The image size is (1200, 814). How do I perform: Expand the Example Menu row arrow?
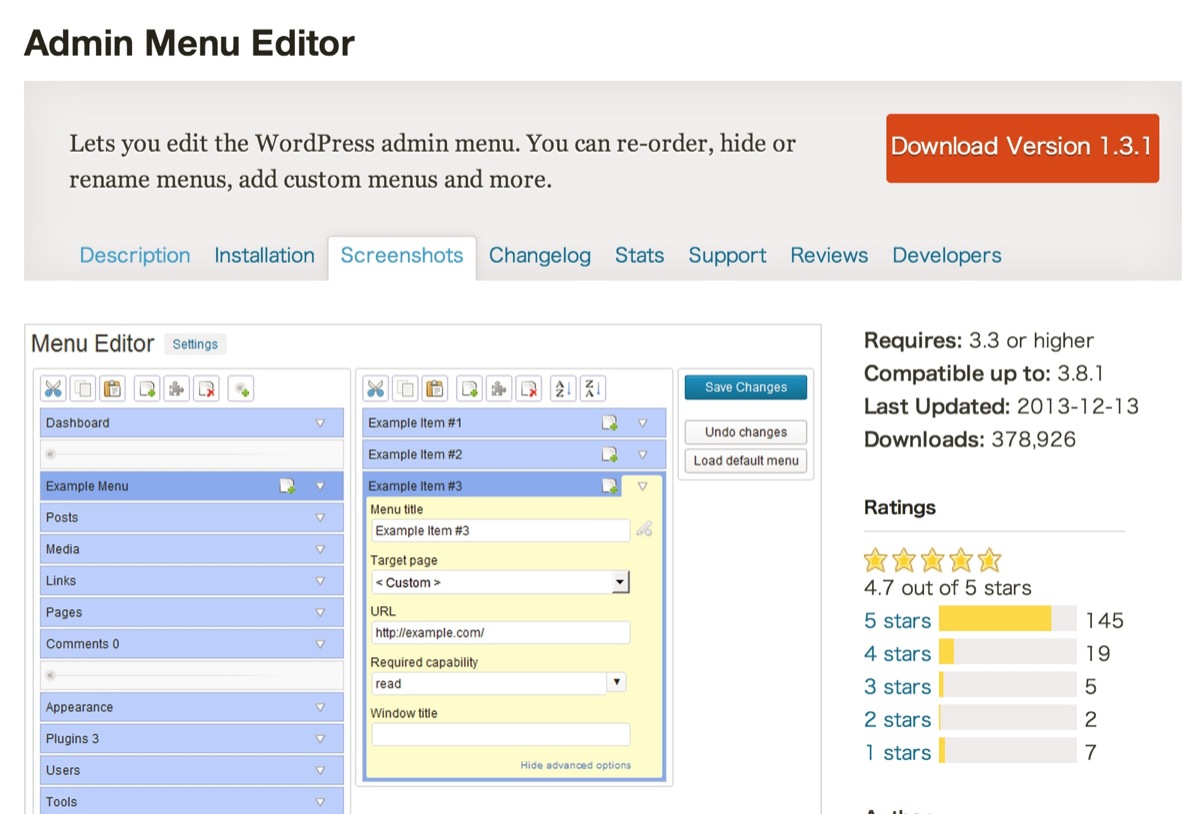[321, 486]
